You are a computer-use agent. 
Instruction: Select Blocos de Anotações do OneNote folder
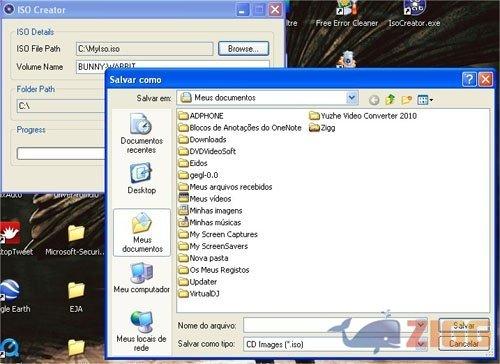[x=240, y=128]
